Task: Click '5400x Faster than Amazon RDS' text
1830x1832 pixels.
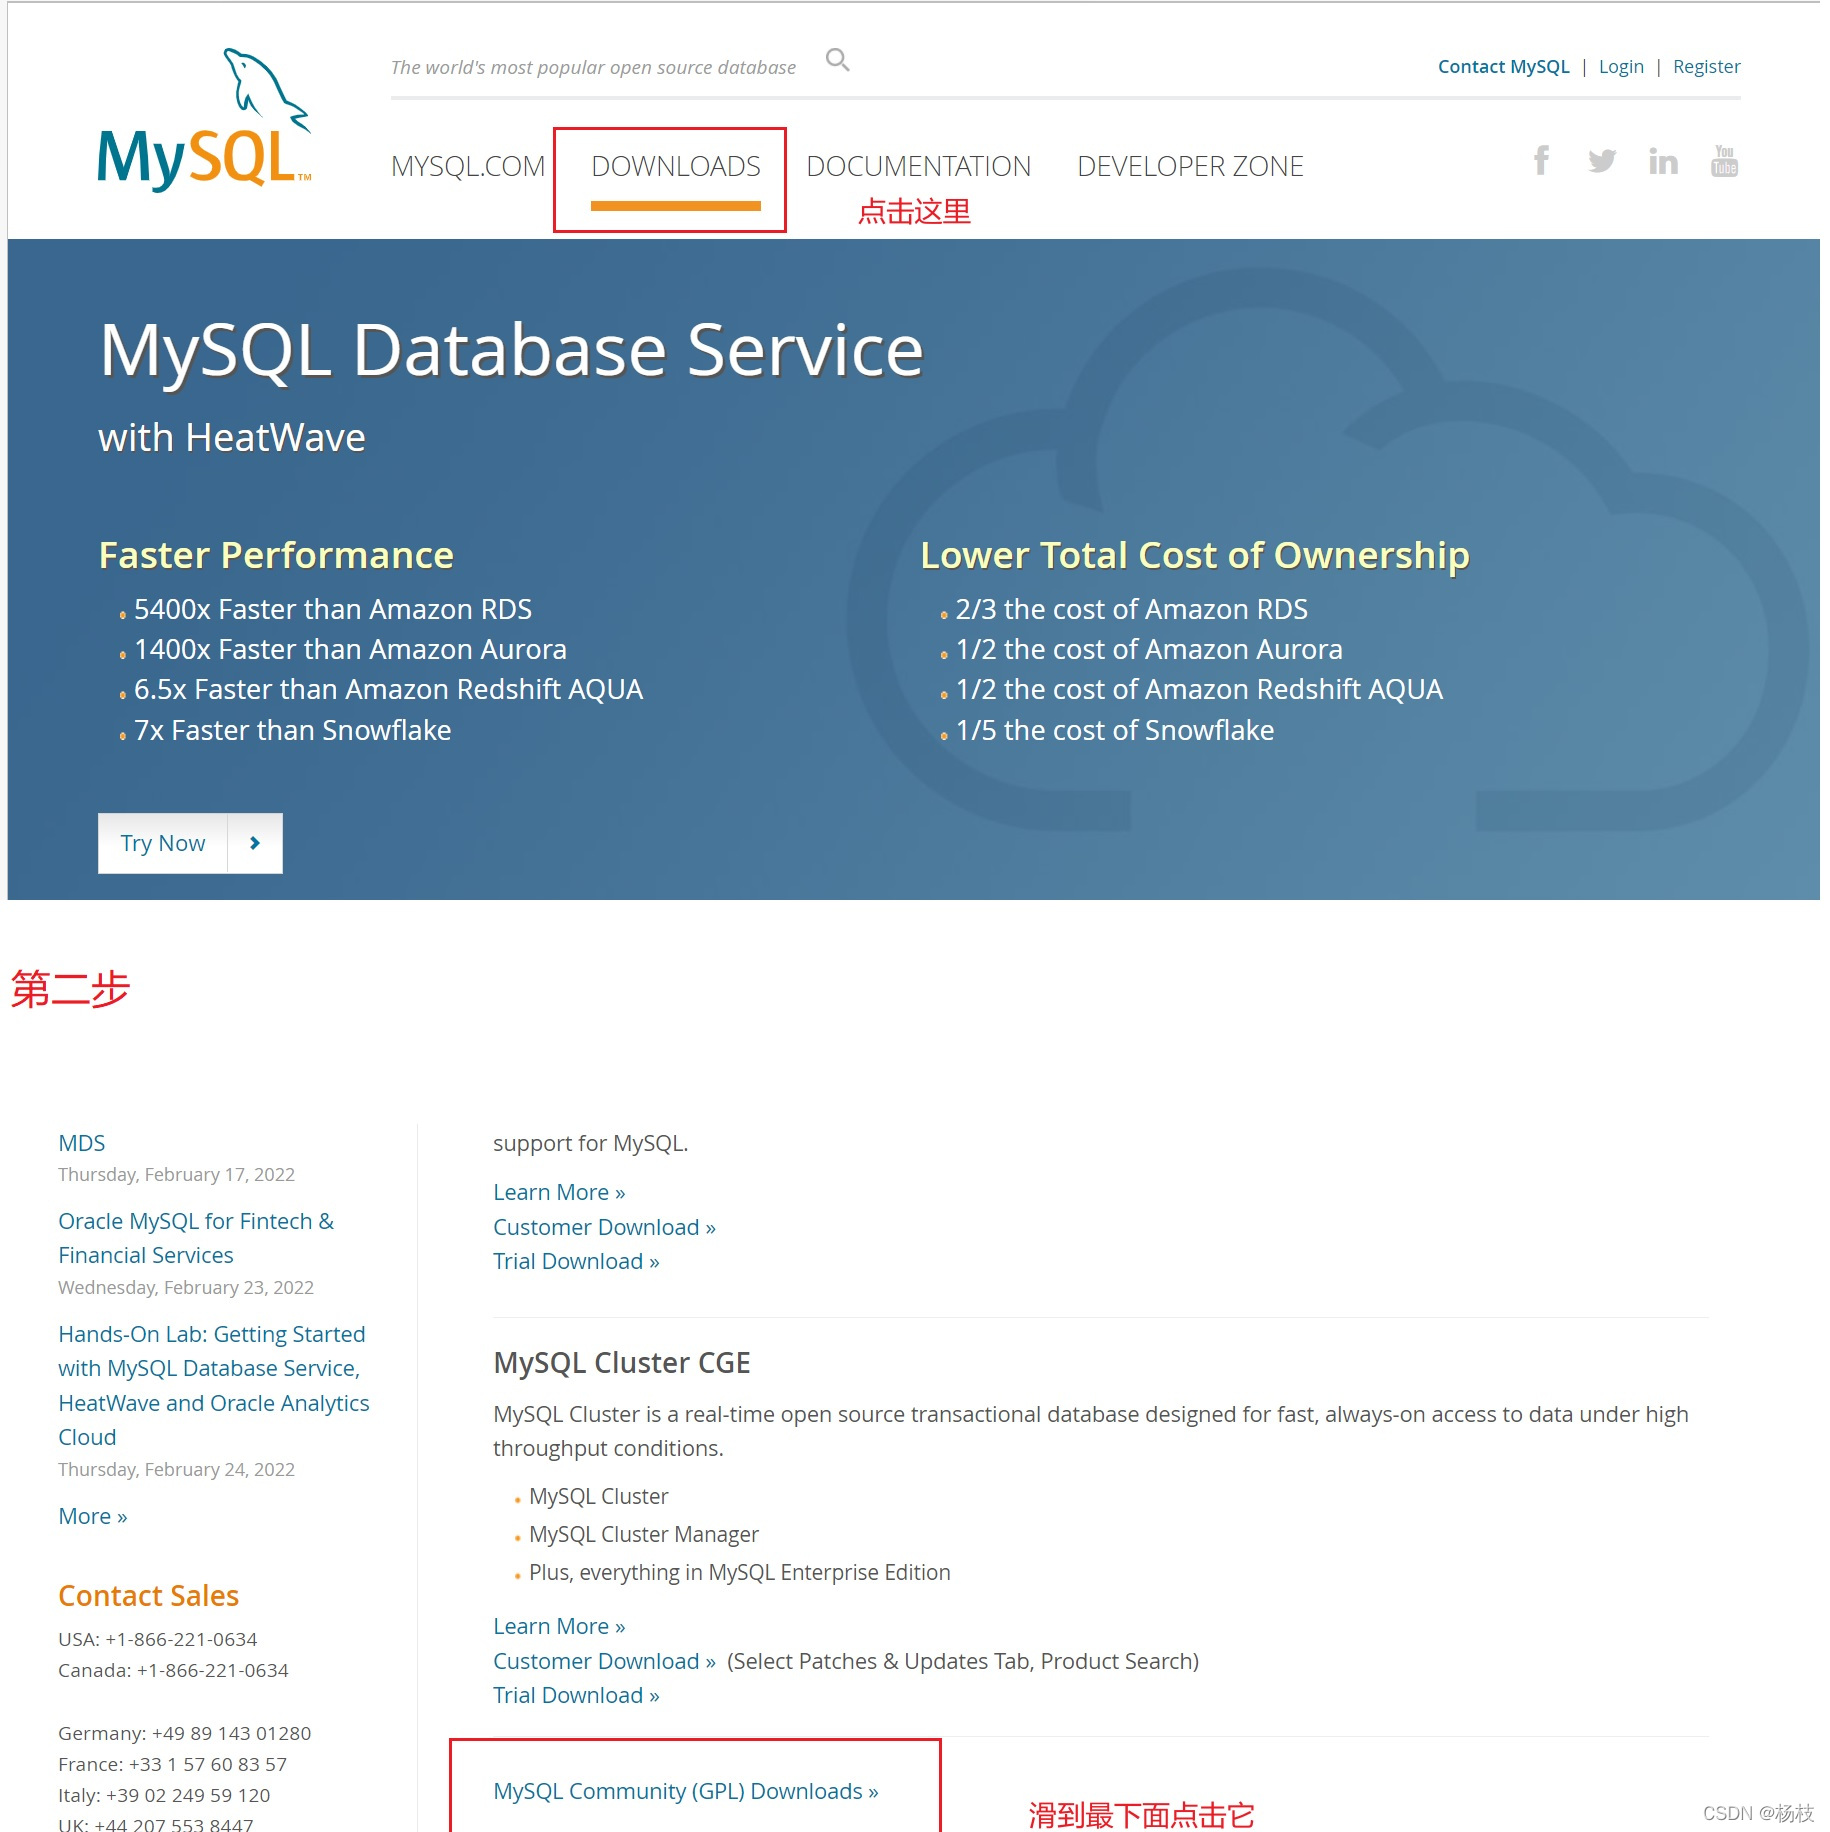Action: click(333, 609)
